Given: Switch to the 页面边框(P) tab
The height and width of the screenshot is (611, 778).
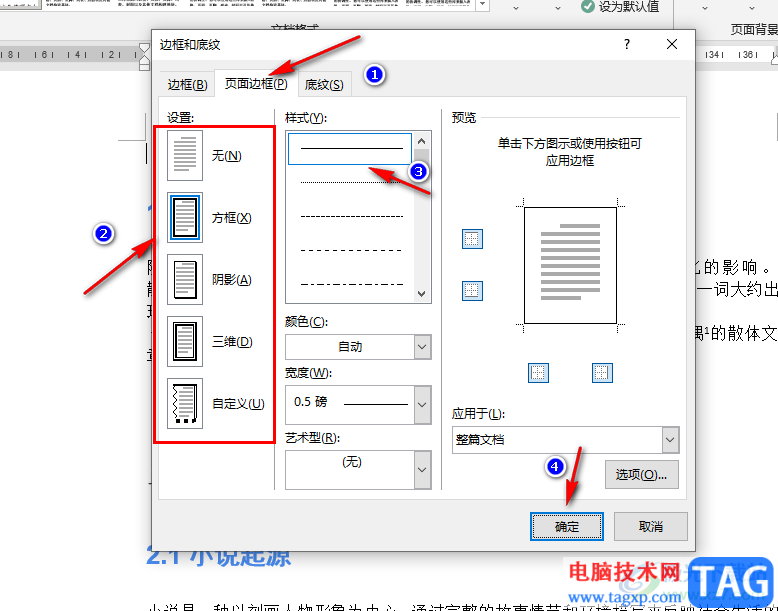Looking at the screenshot, I should (256, 83).
